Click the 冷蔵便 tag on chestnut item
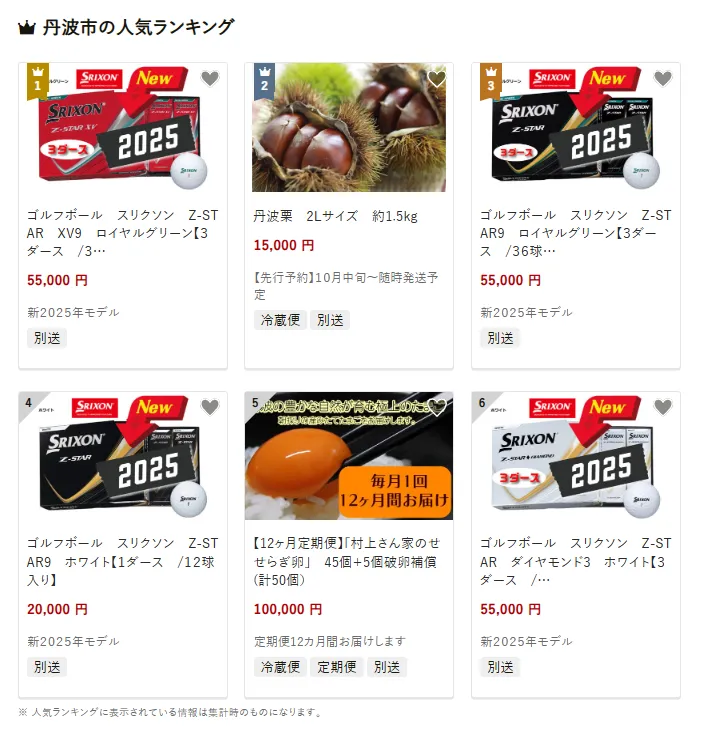This screenshot has width=718, height=740. 280,320
